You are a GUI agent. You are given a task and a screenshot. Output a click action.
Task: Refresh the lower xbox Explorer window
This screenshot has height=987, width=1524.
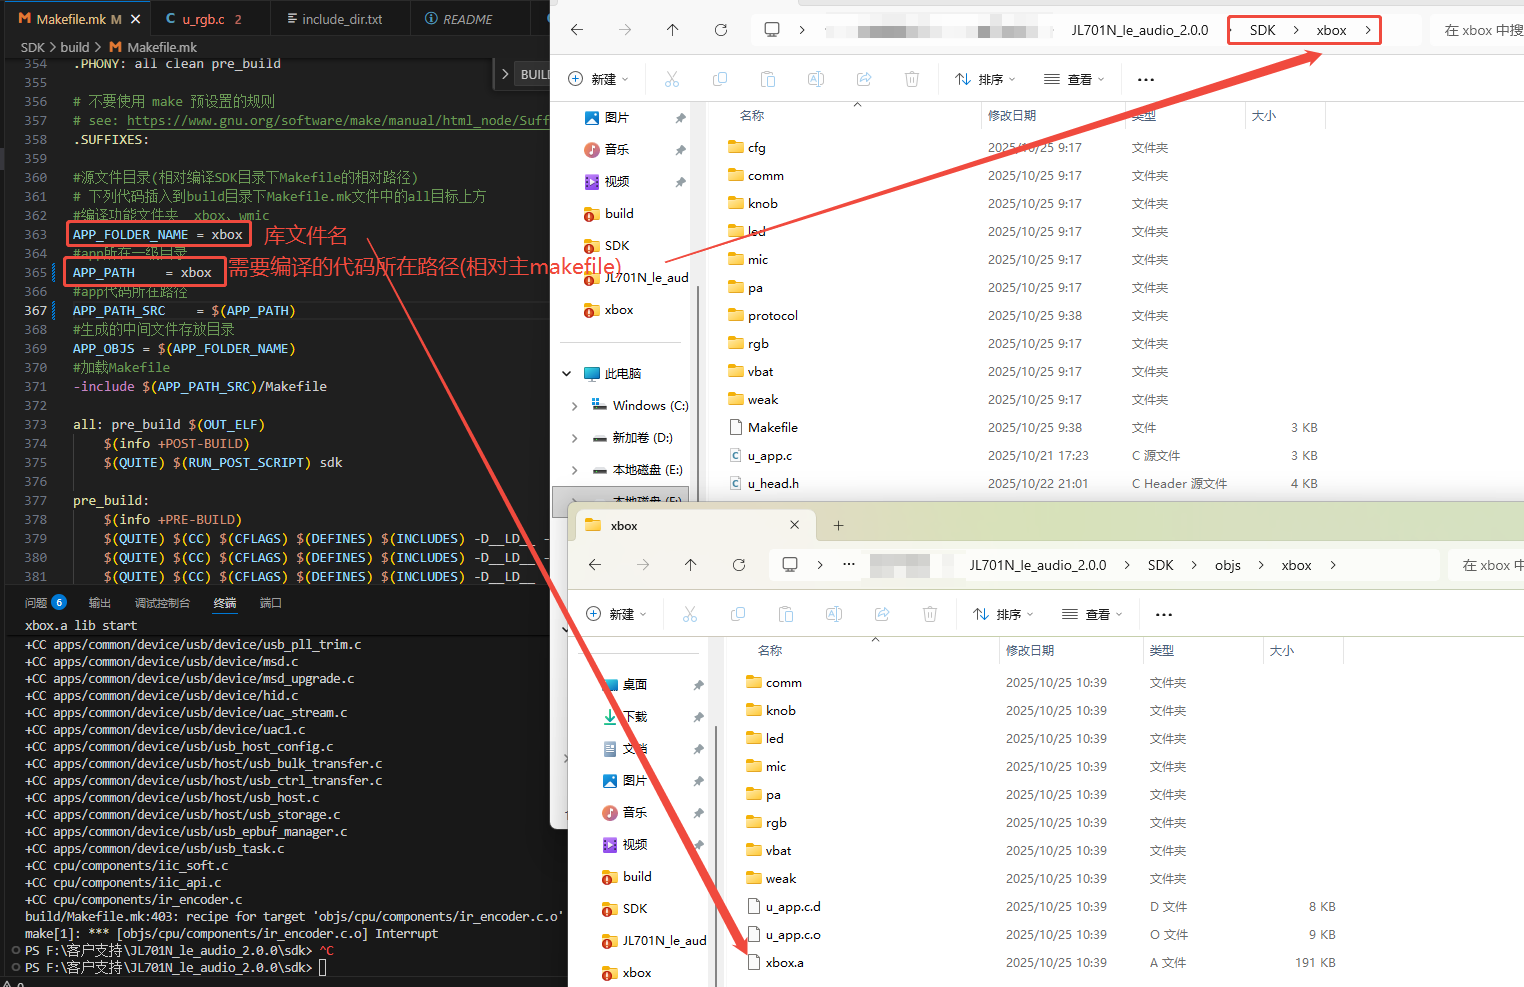point(739,565)
